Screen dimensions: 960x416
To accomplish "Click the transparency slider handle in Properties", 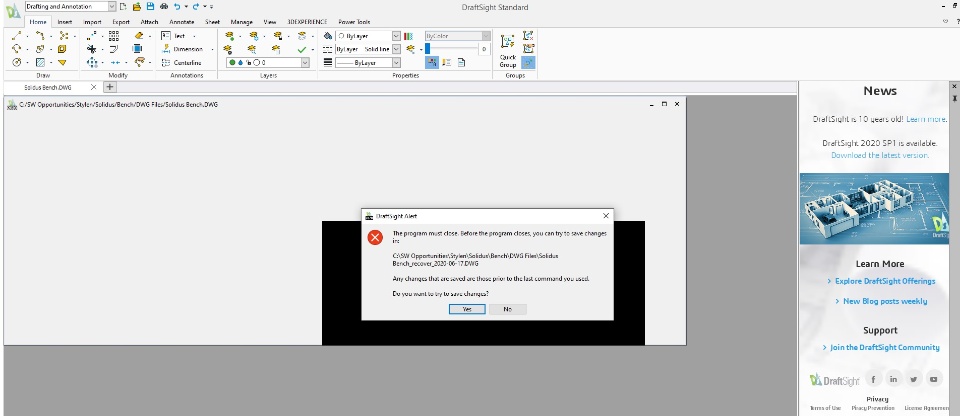I will pyautogui.click(x=427, y=48).
